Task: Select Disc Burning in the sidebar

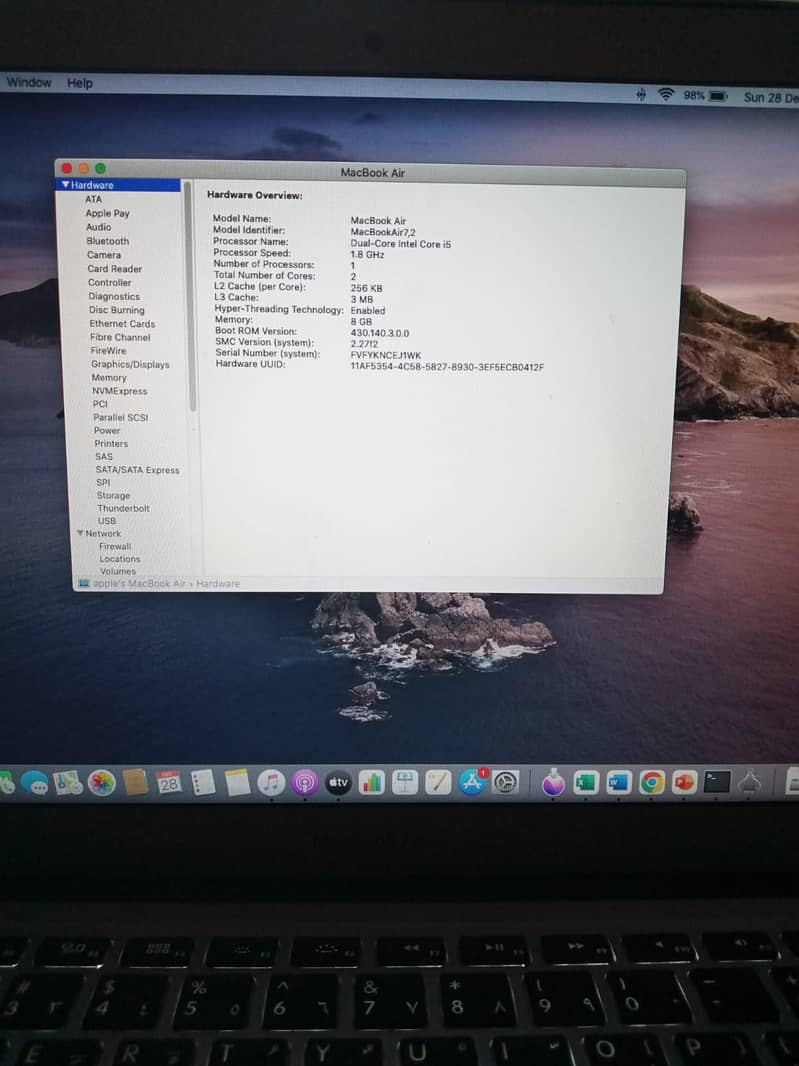Action: 116,310
